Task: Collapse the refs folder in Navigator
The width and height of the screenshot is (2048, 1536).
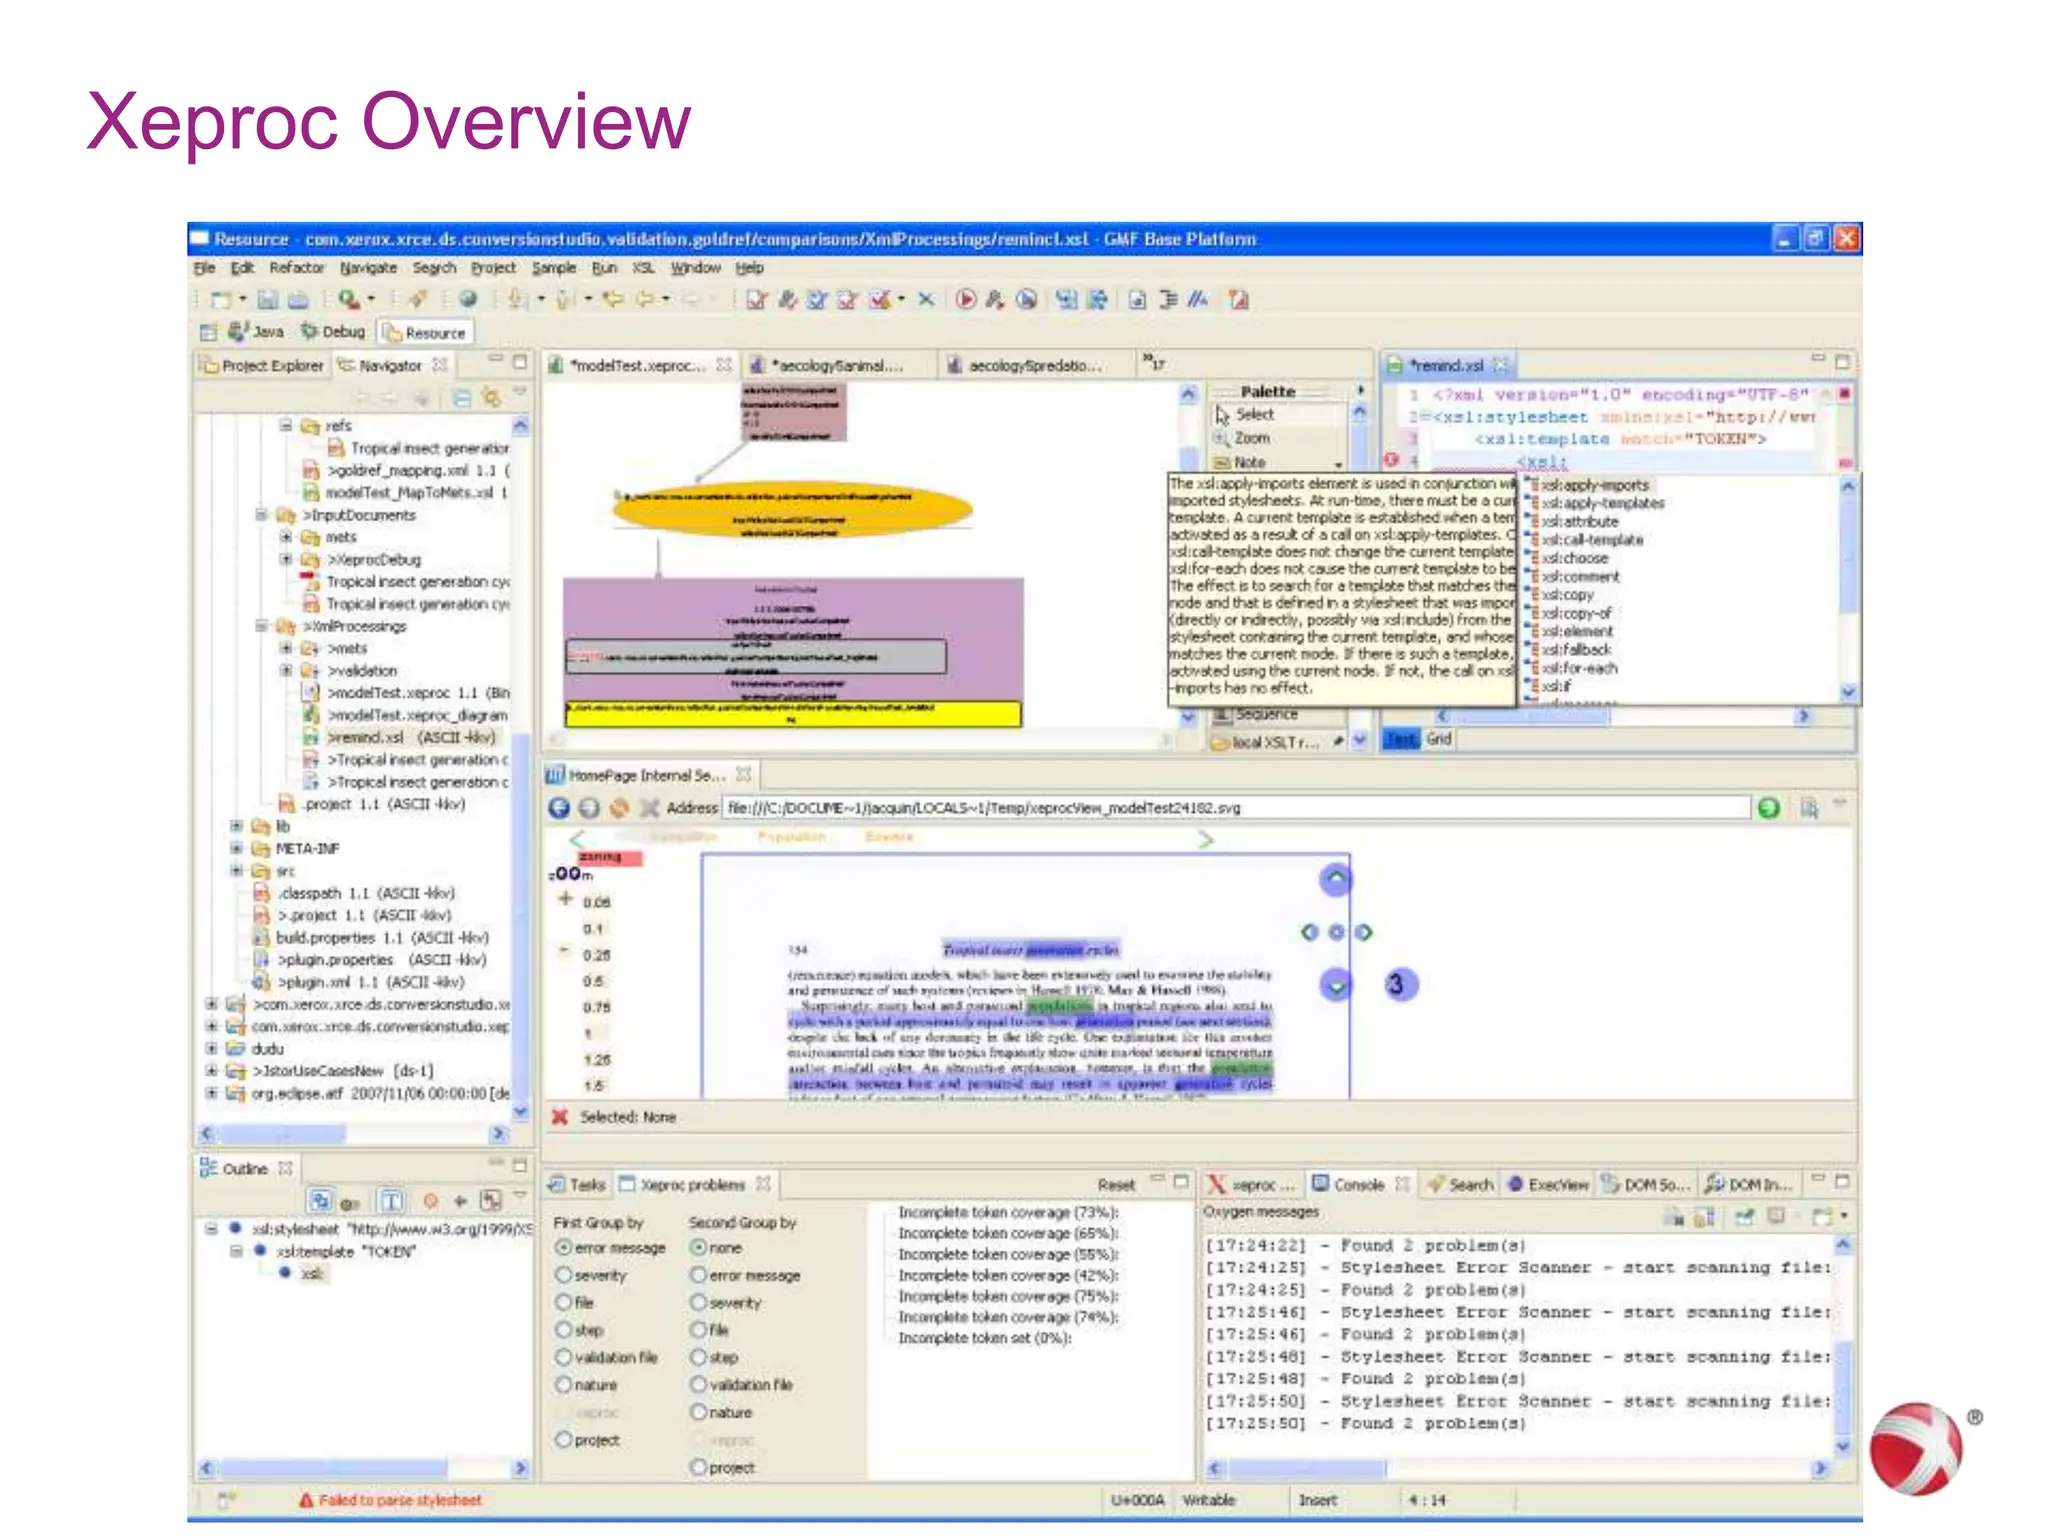Action: pyautogui.click(x=286, y=425)
